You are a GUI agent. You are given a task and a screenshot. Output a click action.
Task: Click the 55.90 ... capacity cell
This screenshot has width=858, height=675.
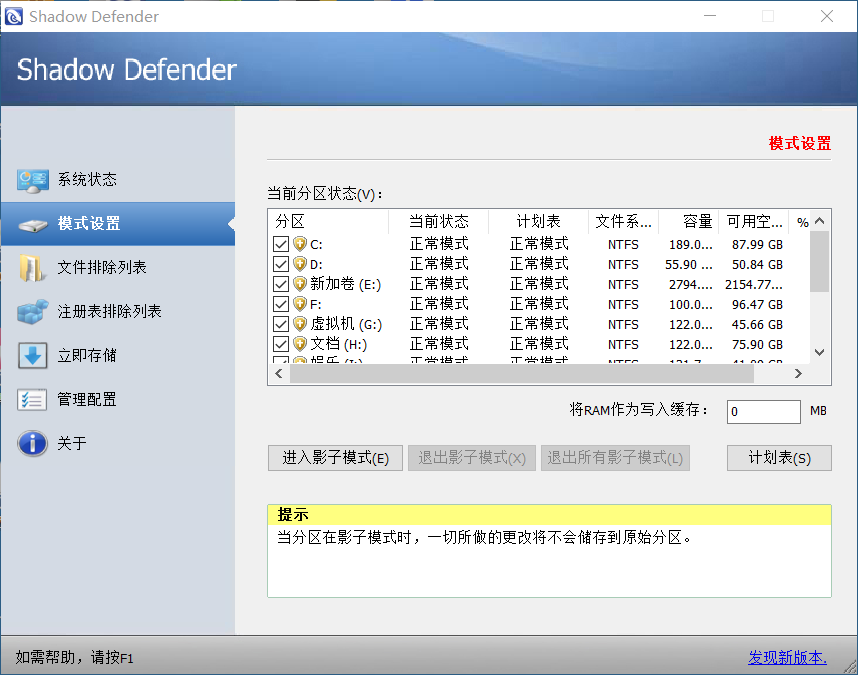click(x=689, y=265)
